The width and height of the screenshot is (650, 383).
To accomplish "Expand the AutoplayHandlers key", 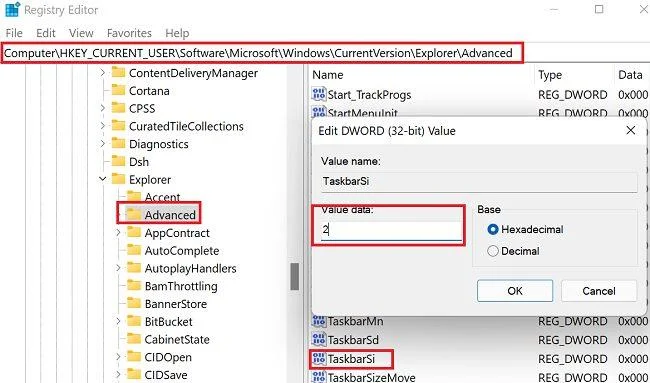I will pyautogui.click(x=118, y=268).
